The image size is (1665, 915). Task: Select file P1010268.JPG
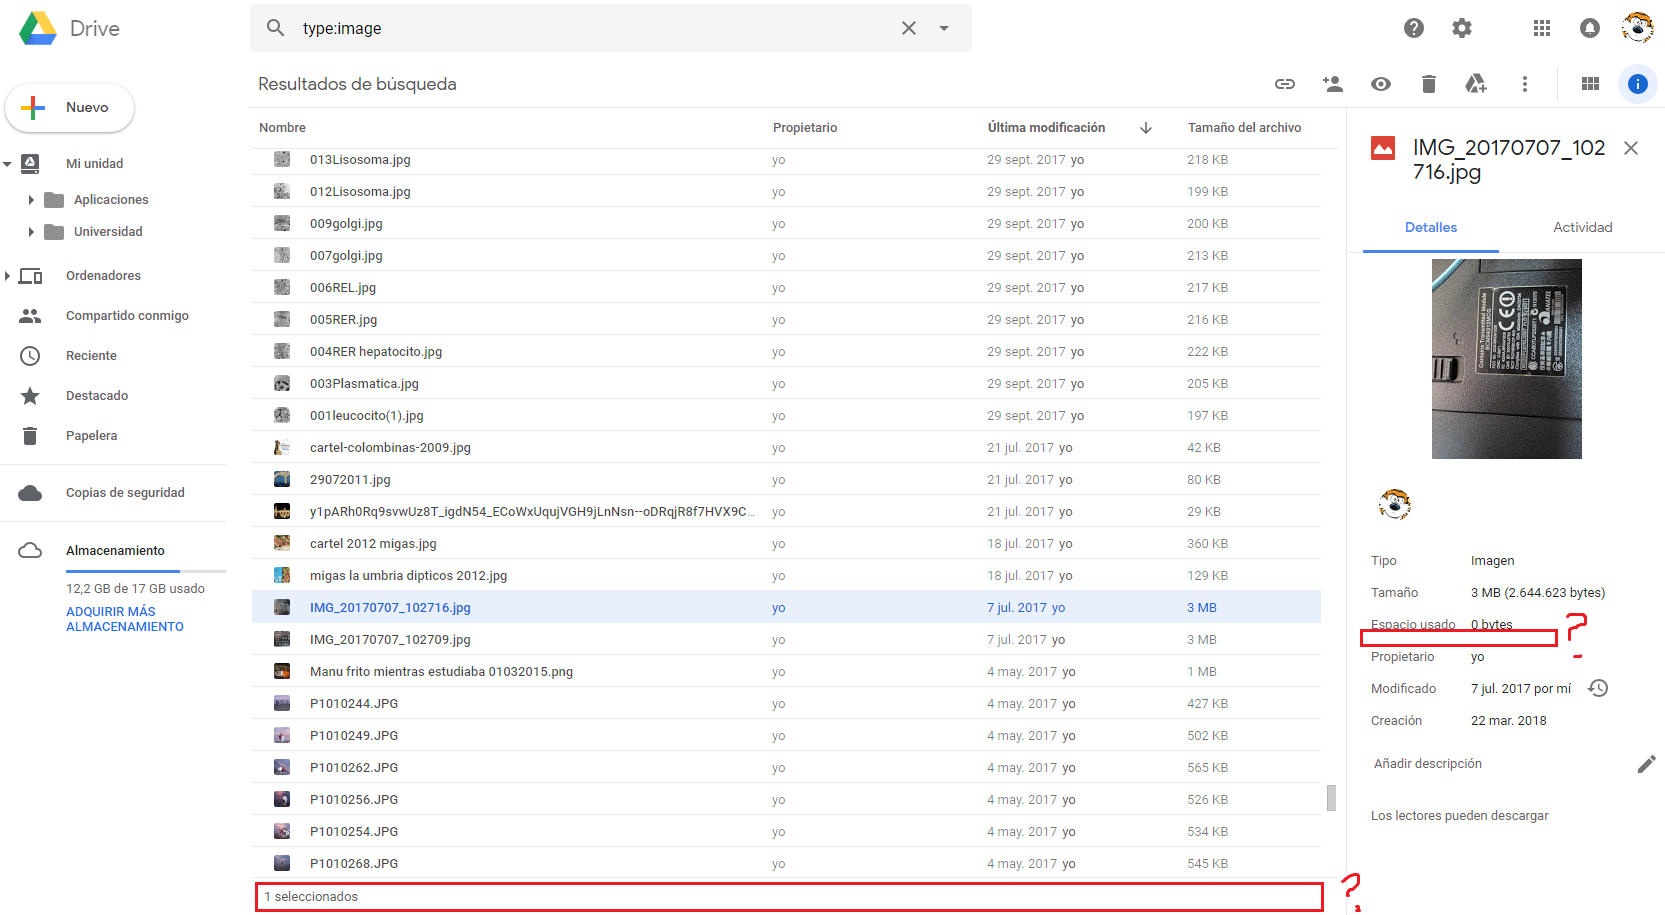pyautogui.click(x=786, y=864)
